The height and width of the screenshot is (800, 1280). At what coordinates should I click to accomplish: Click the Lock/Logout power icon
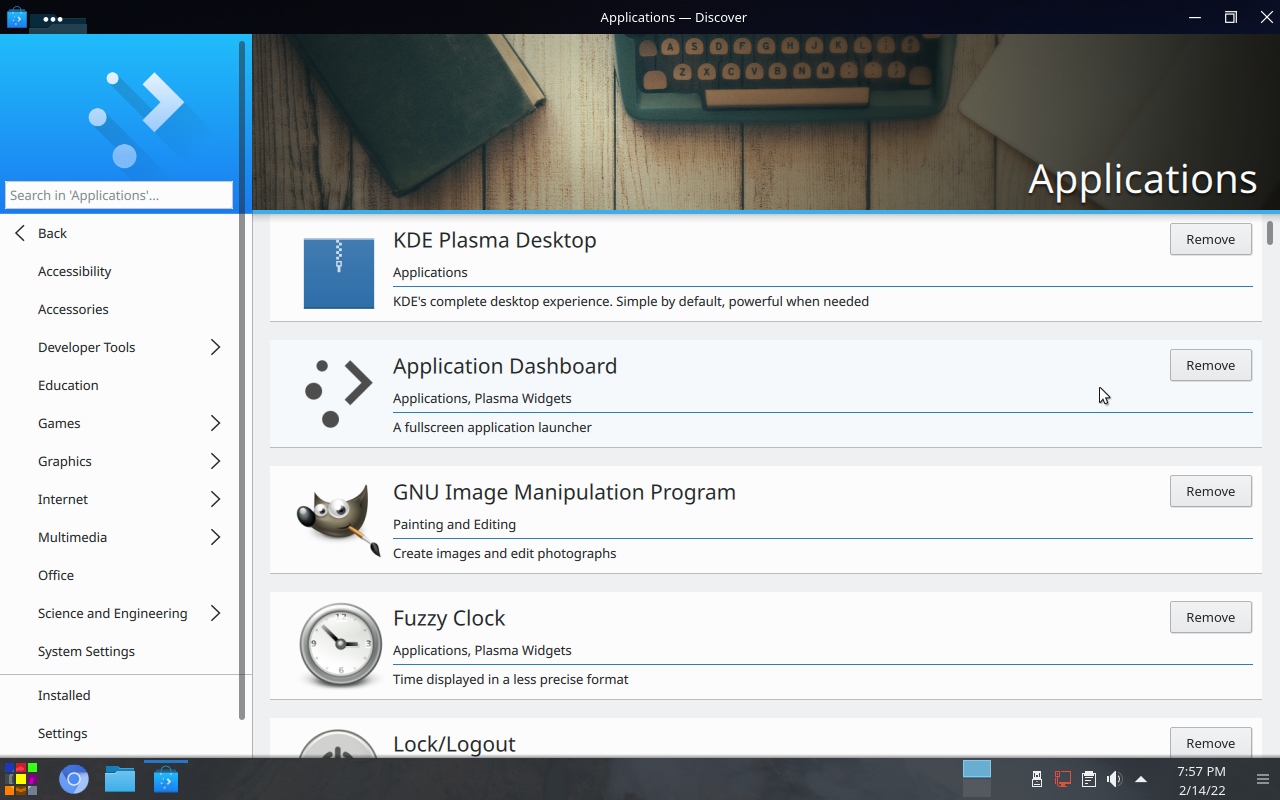340,744
